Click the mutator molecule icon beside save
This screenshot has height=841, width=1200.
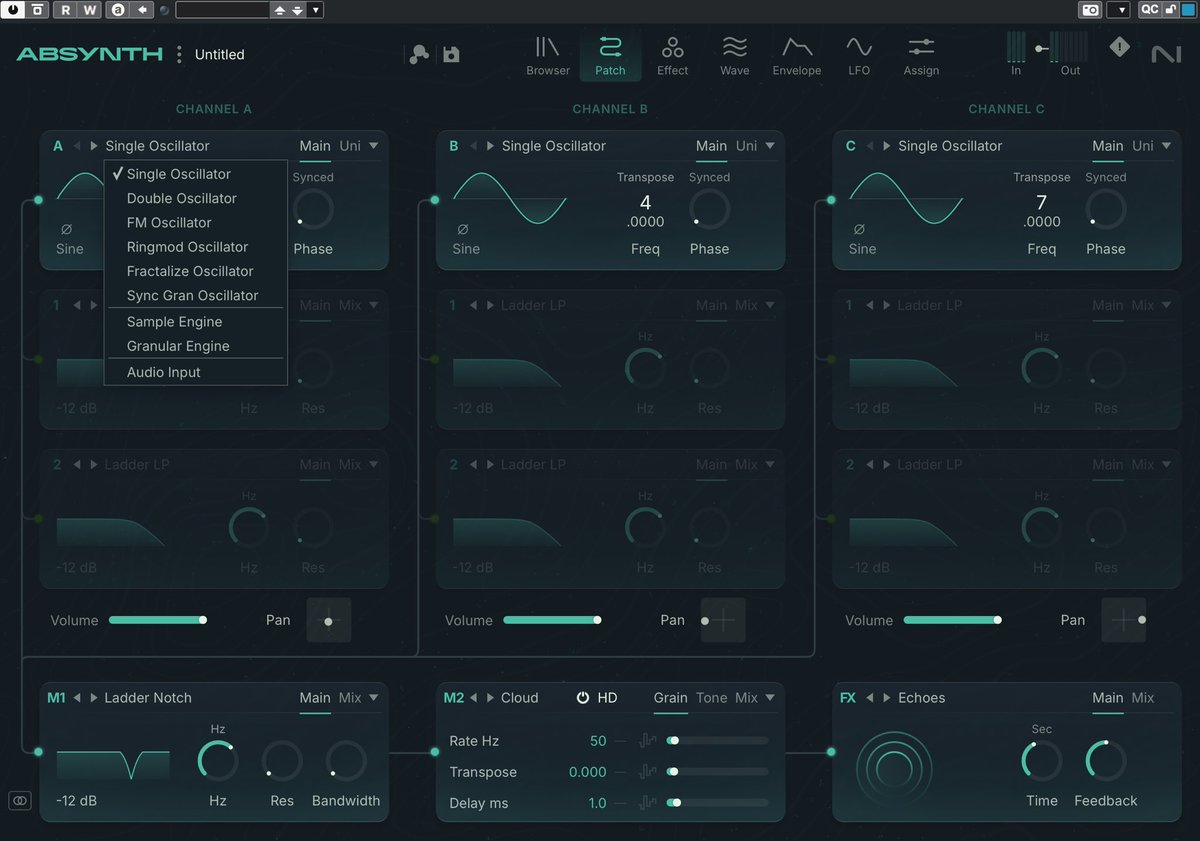click(x=419, y=54)
